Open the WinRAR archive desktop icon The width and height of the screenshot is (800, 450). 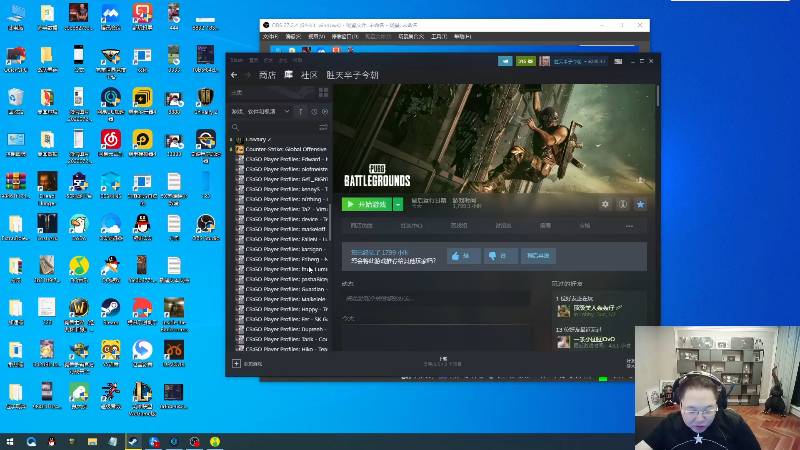click(16, 186)
